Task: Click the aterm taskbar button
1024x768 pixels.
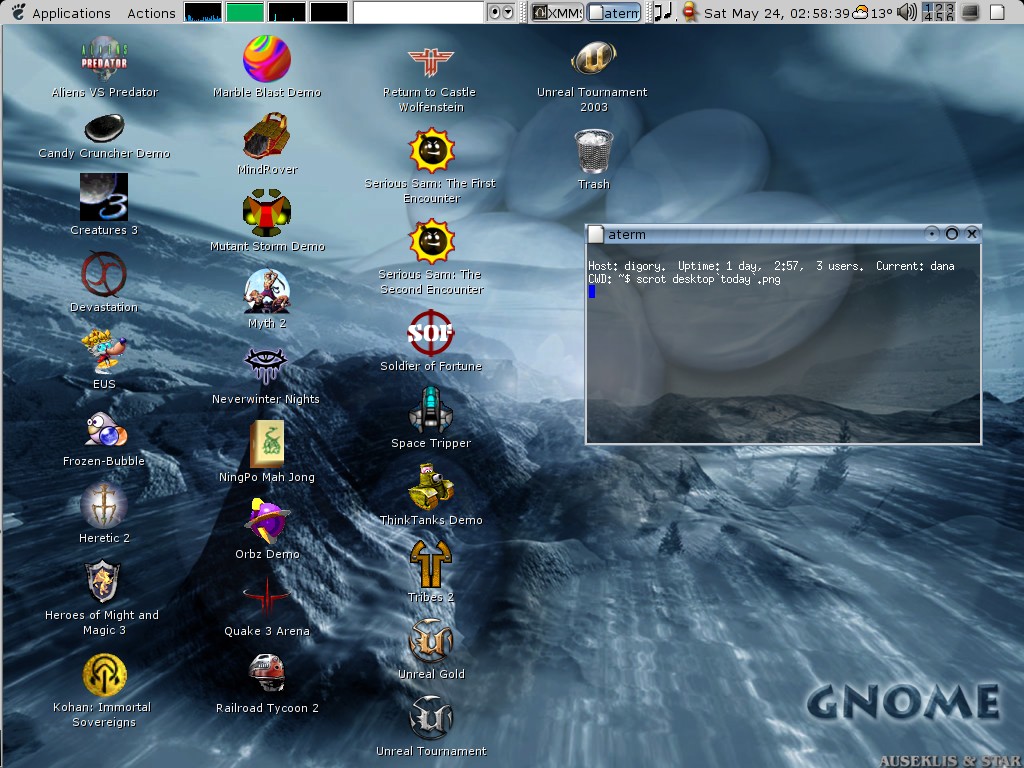Action: [x=614, y=12]
